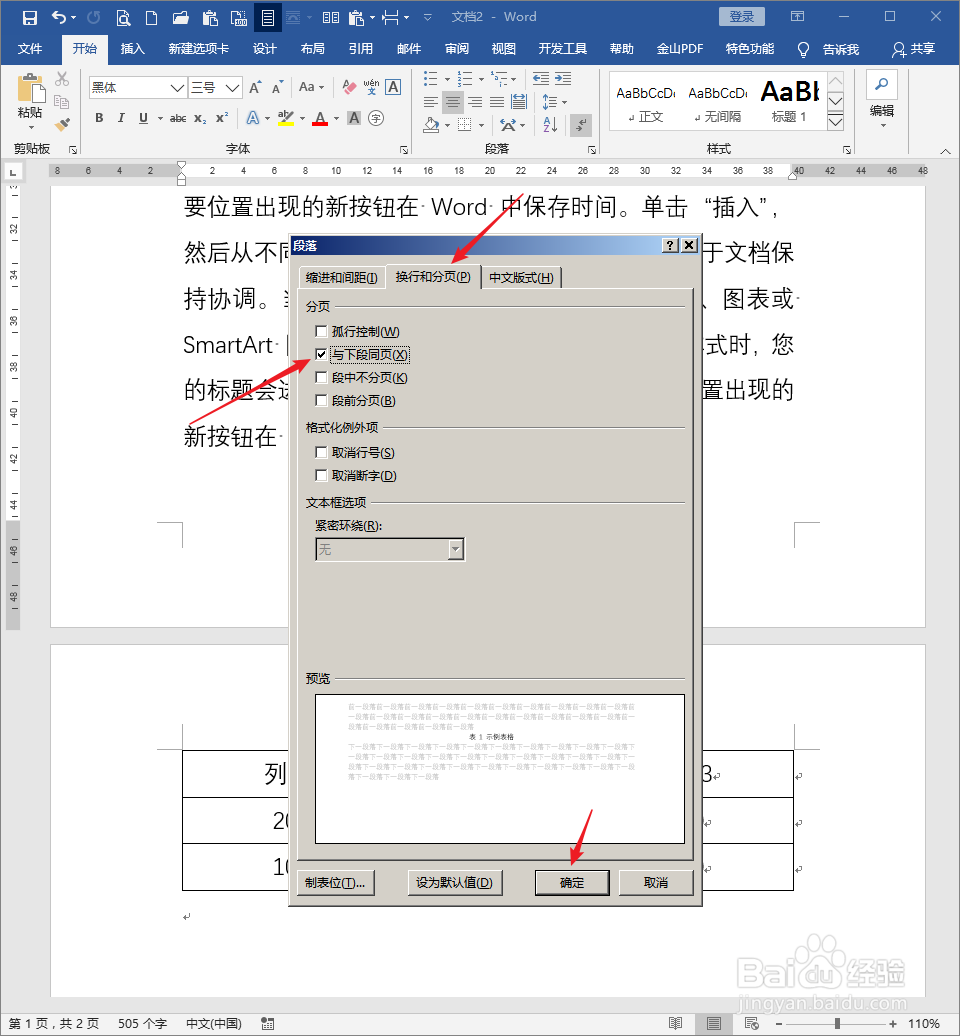
Task: Click the Open folder icon in quick access toolbar
Action: tap(180, 18)
